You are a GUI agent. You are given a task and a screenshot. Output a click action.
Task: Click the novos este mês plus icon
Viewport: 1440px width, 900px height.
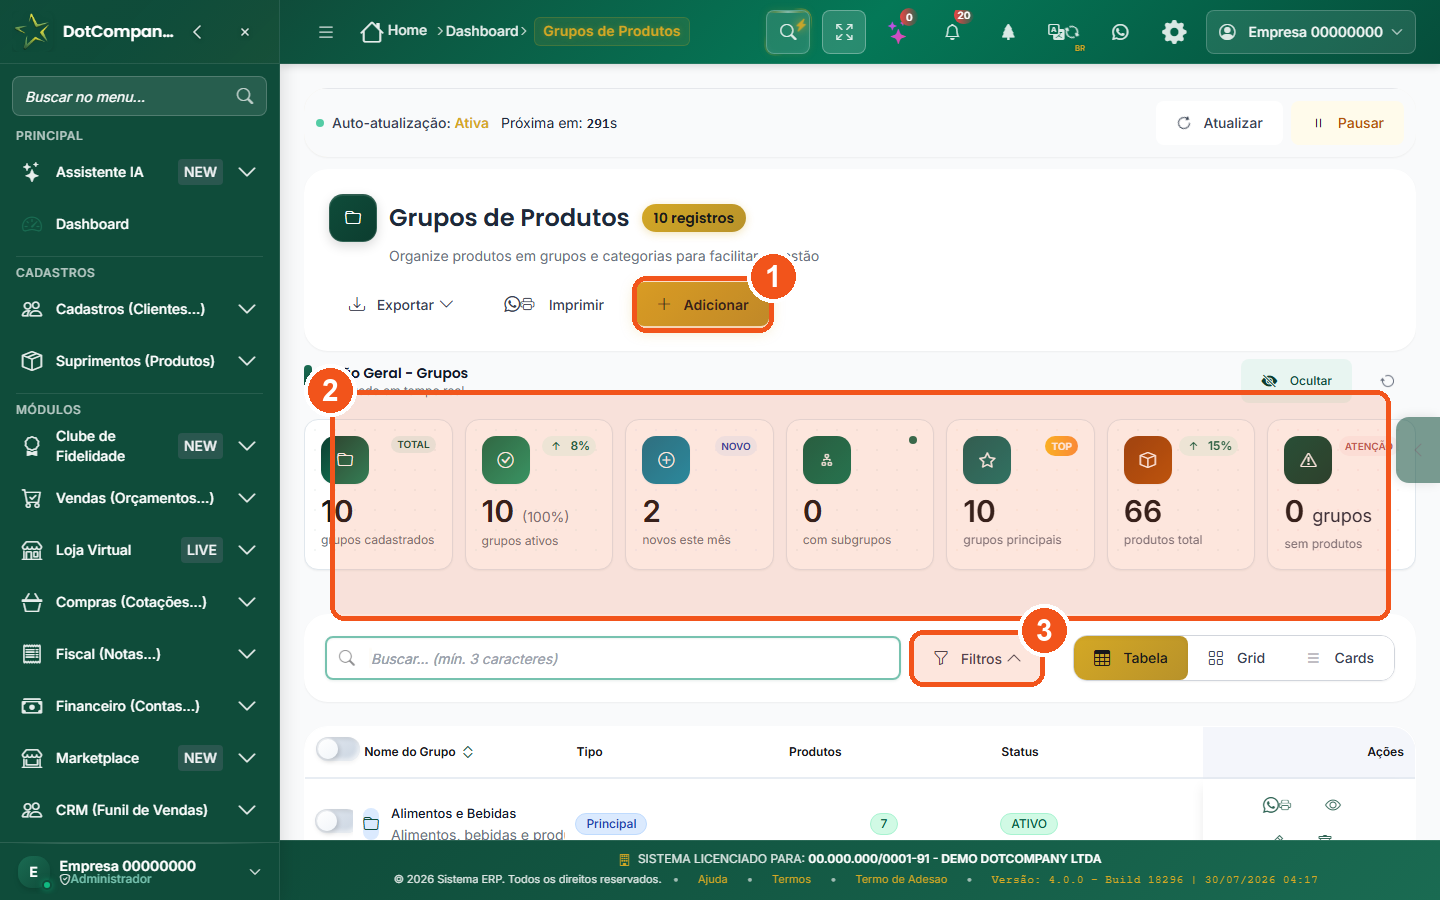[x=666, y=460]
